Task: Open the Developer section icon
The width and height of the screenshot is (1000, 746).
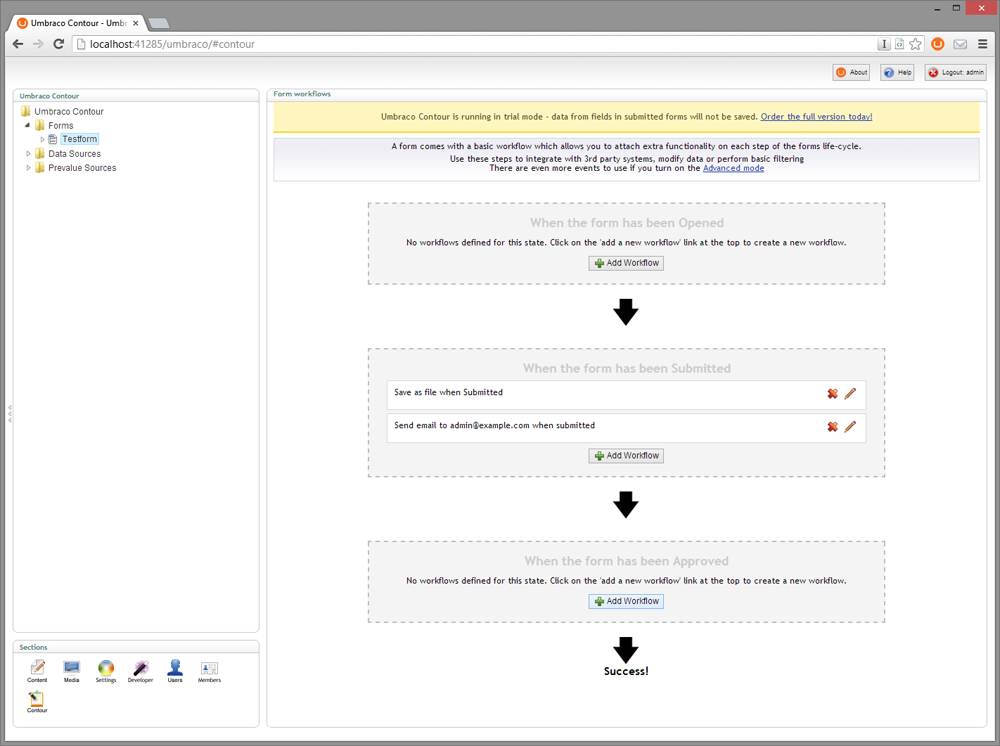Action: click(x=140, y=671)
